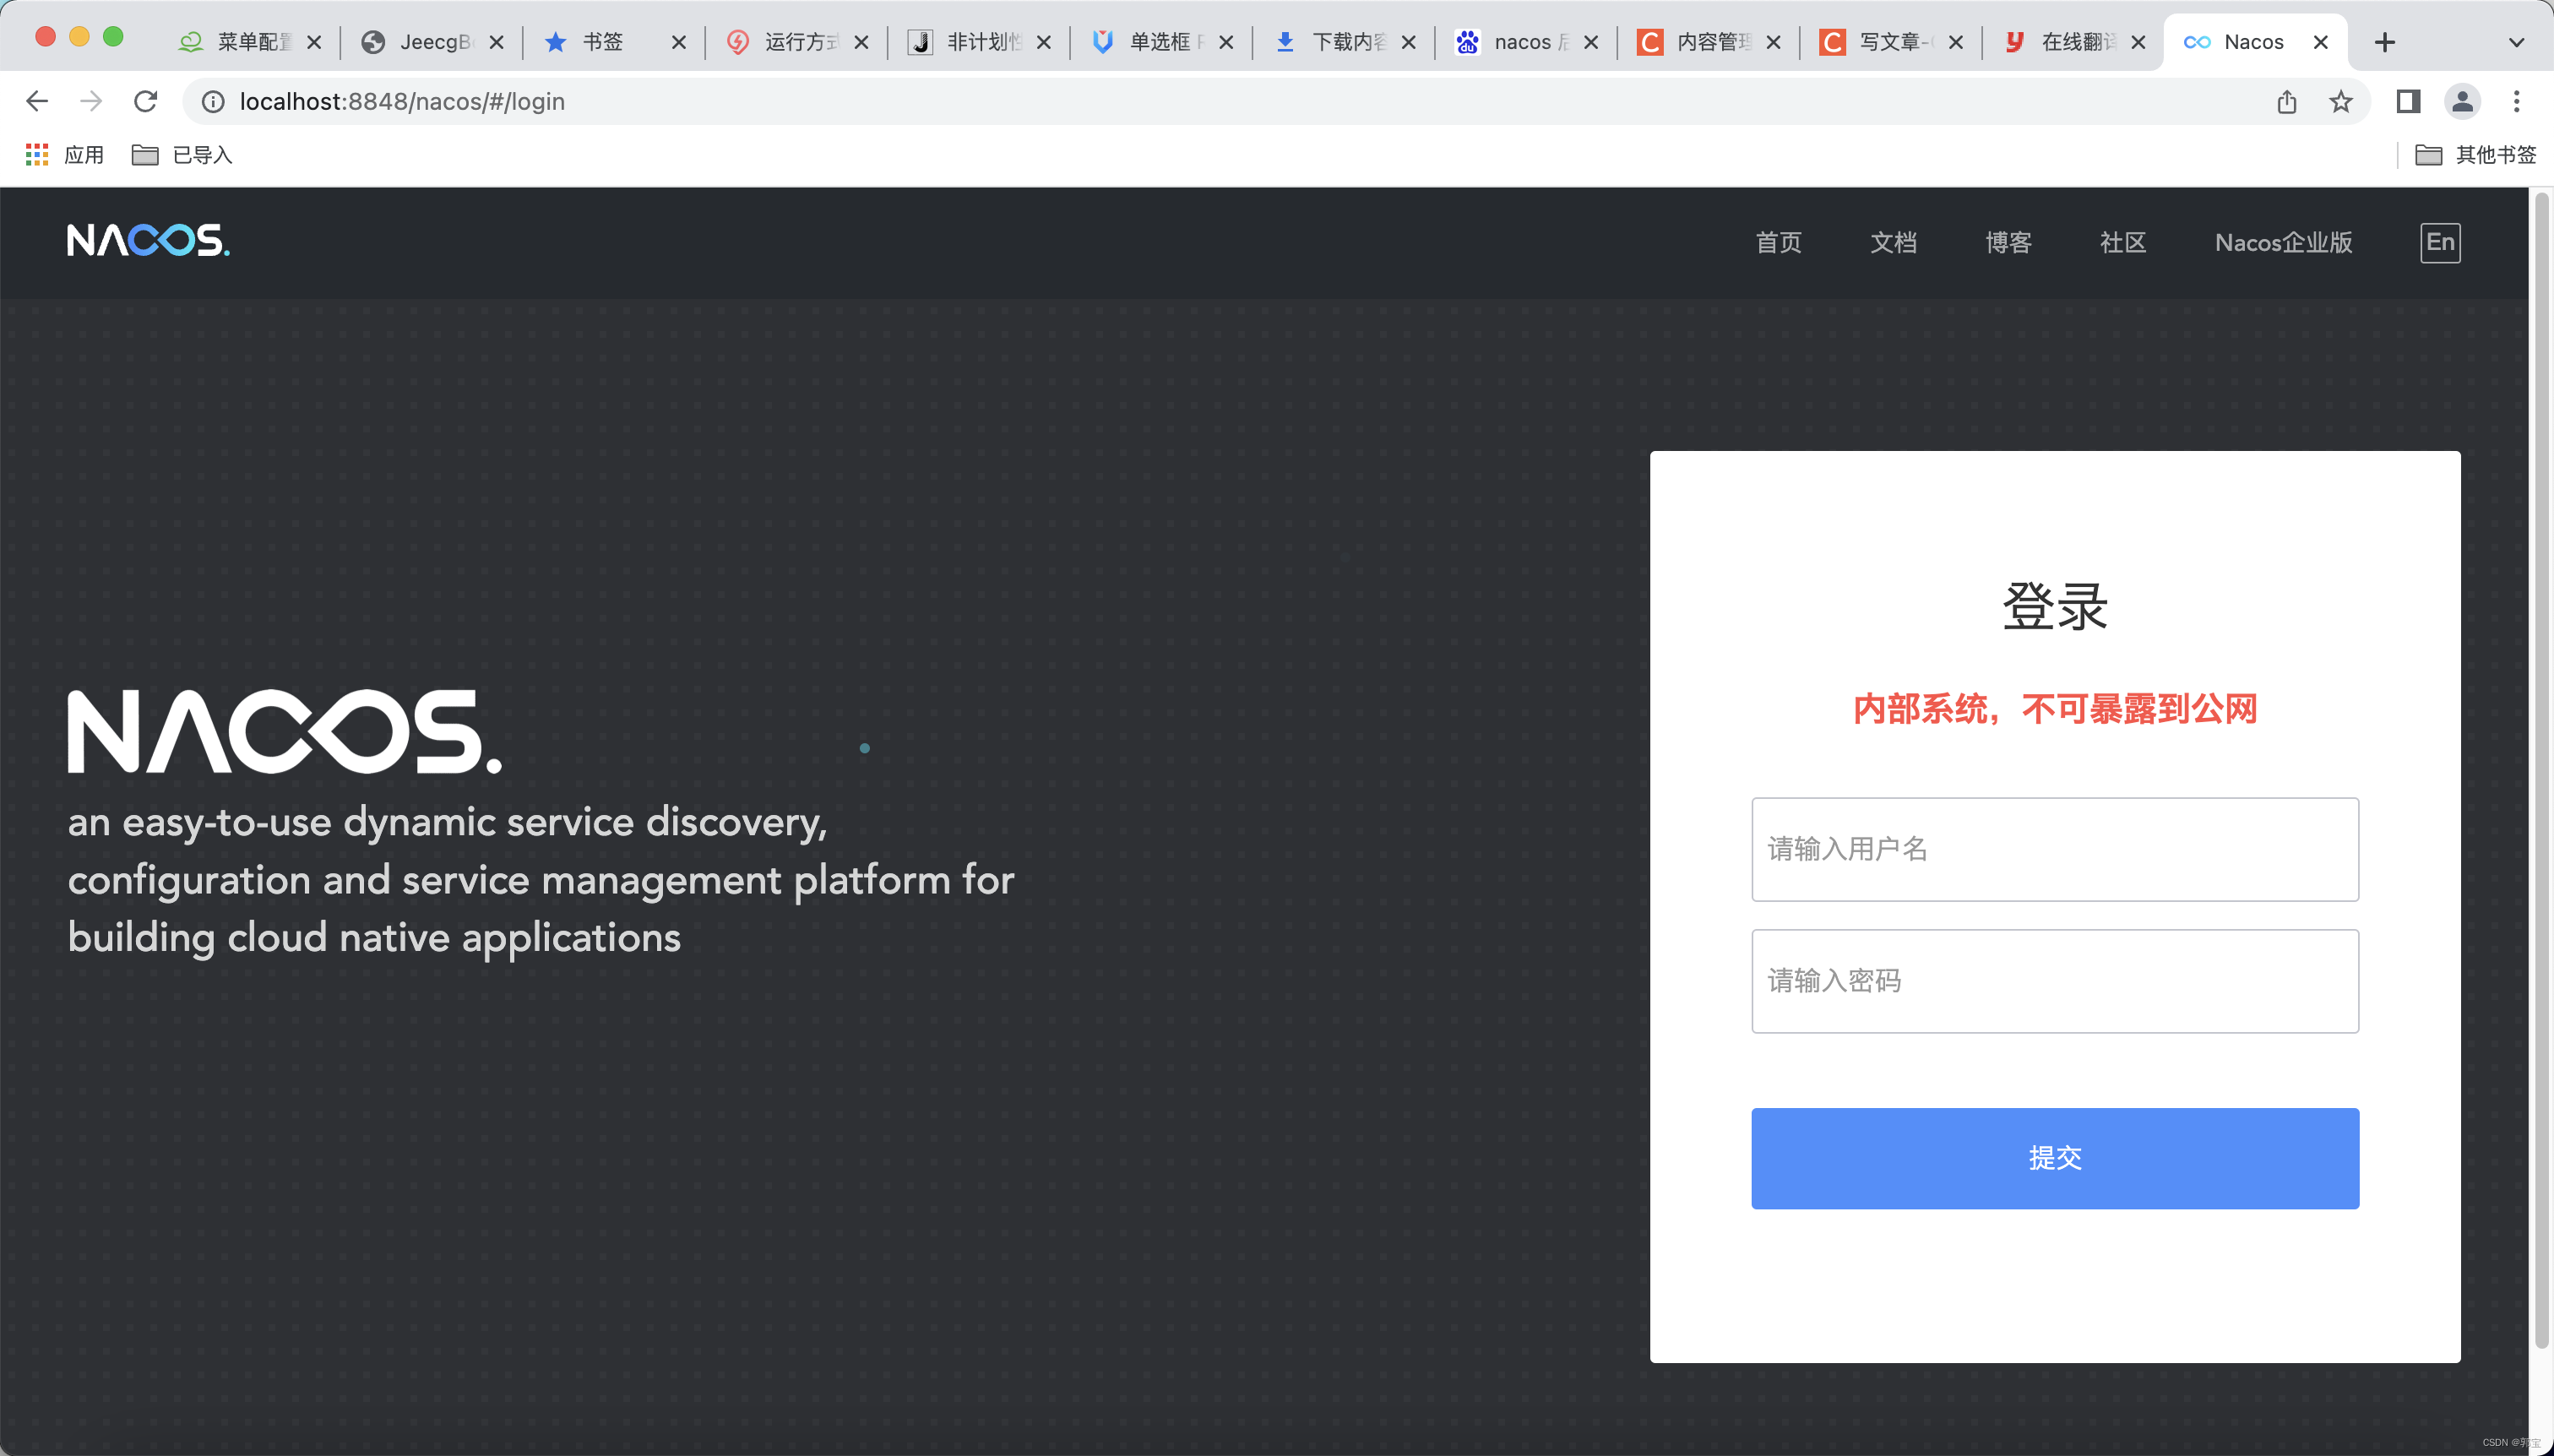
Task: Click the Chrome profile avatar icon
Action: pos(2462,101)
